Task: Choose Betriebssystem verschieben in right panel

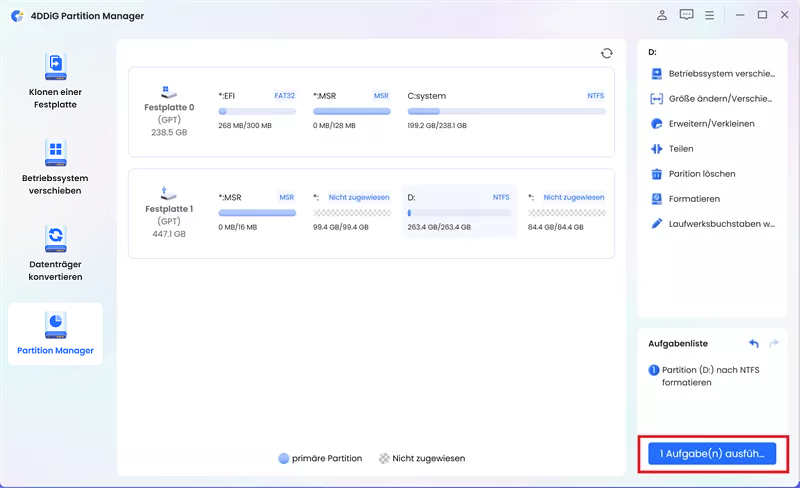Action: (713, 74)
